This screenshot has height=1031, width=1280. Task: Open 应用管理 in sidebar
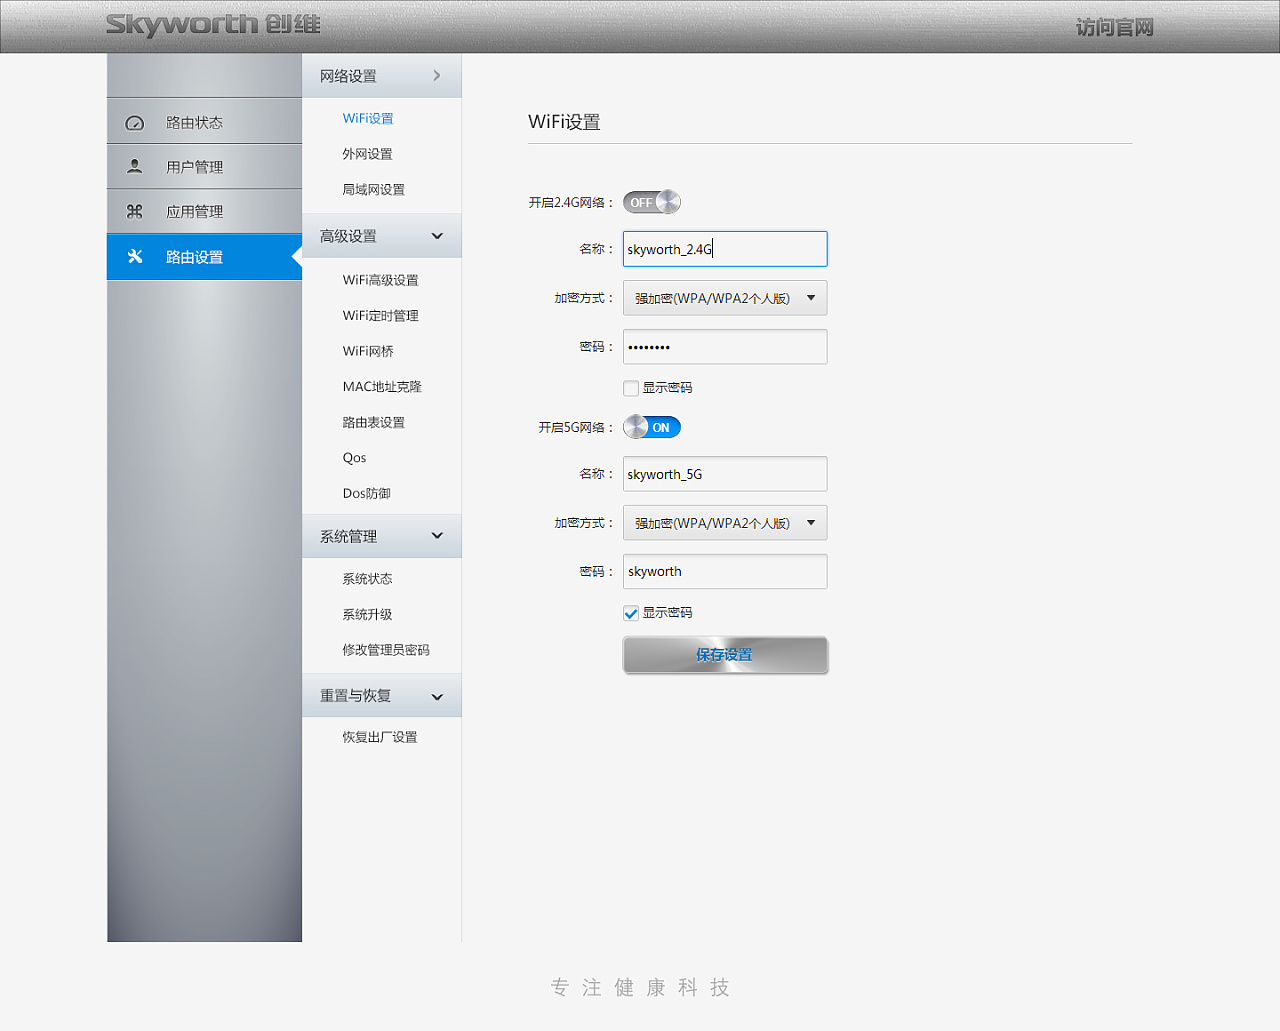click(204, 211)
